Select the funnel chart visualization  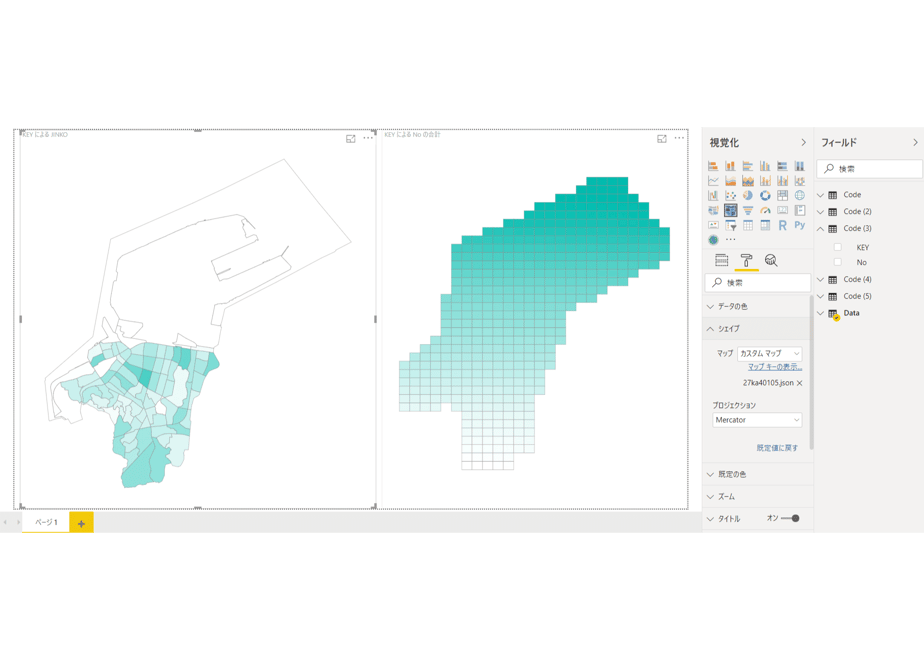pyautogui.click(x=748, y=210)
